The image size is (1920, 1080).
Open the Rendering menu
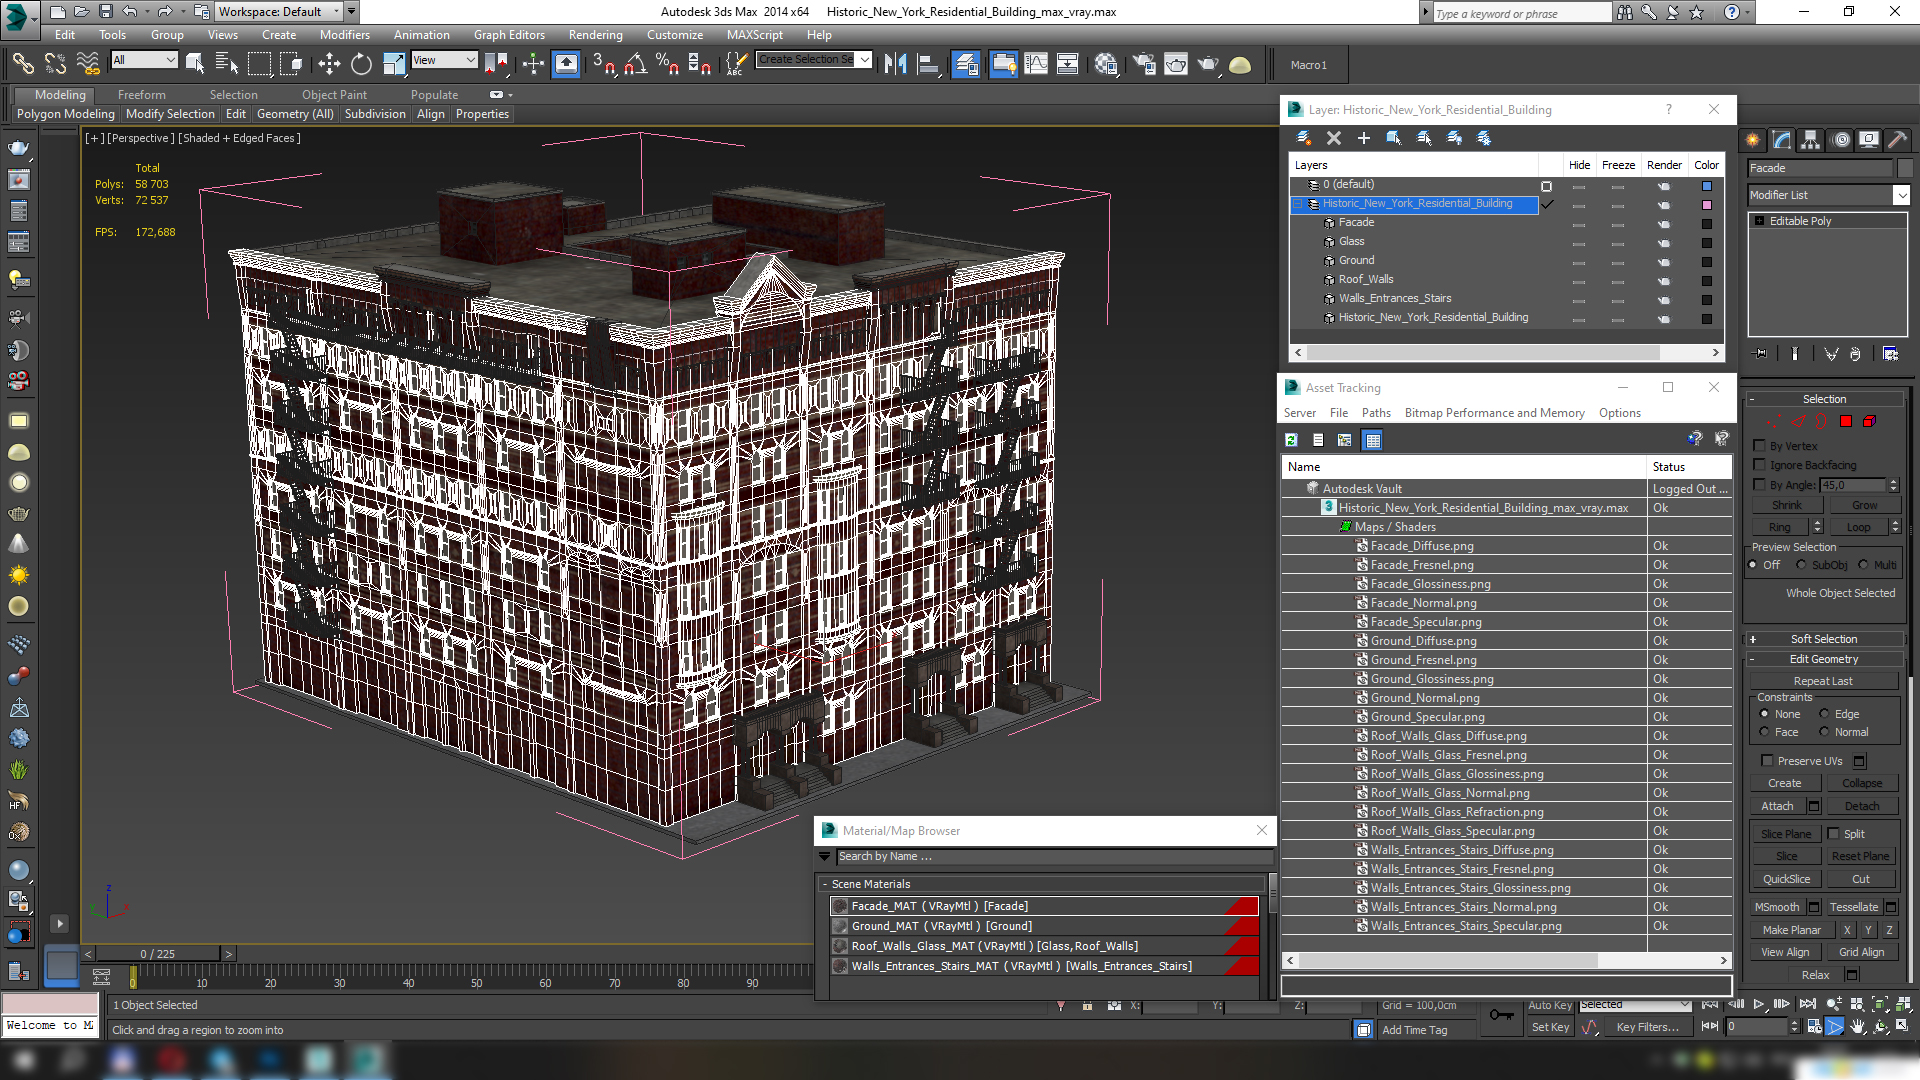595,35
